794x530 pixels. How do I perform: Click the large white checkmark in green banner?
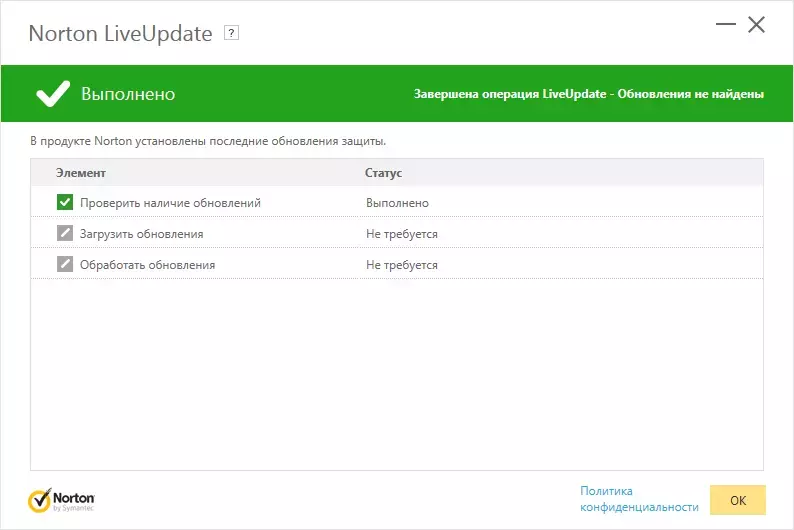53,94
